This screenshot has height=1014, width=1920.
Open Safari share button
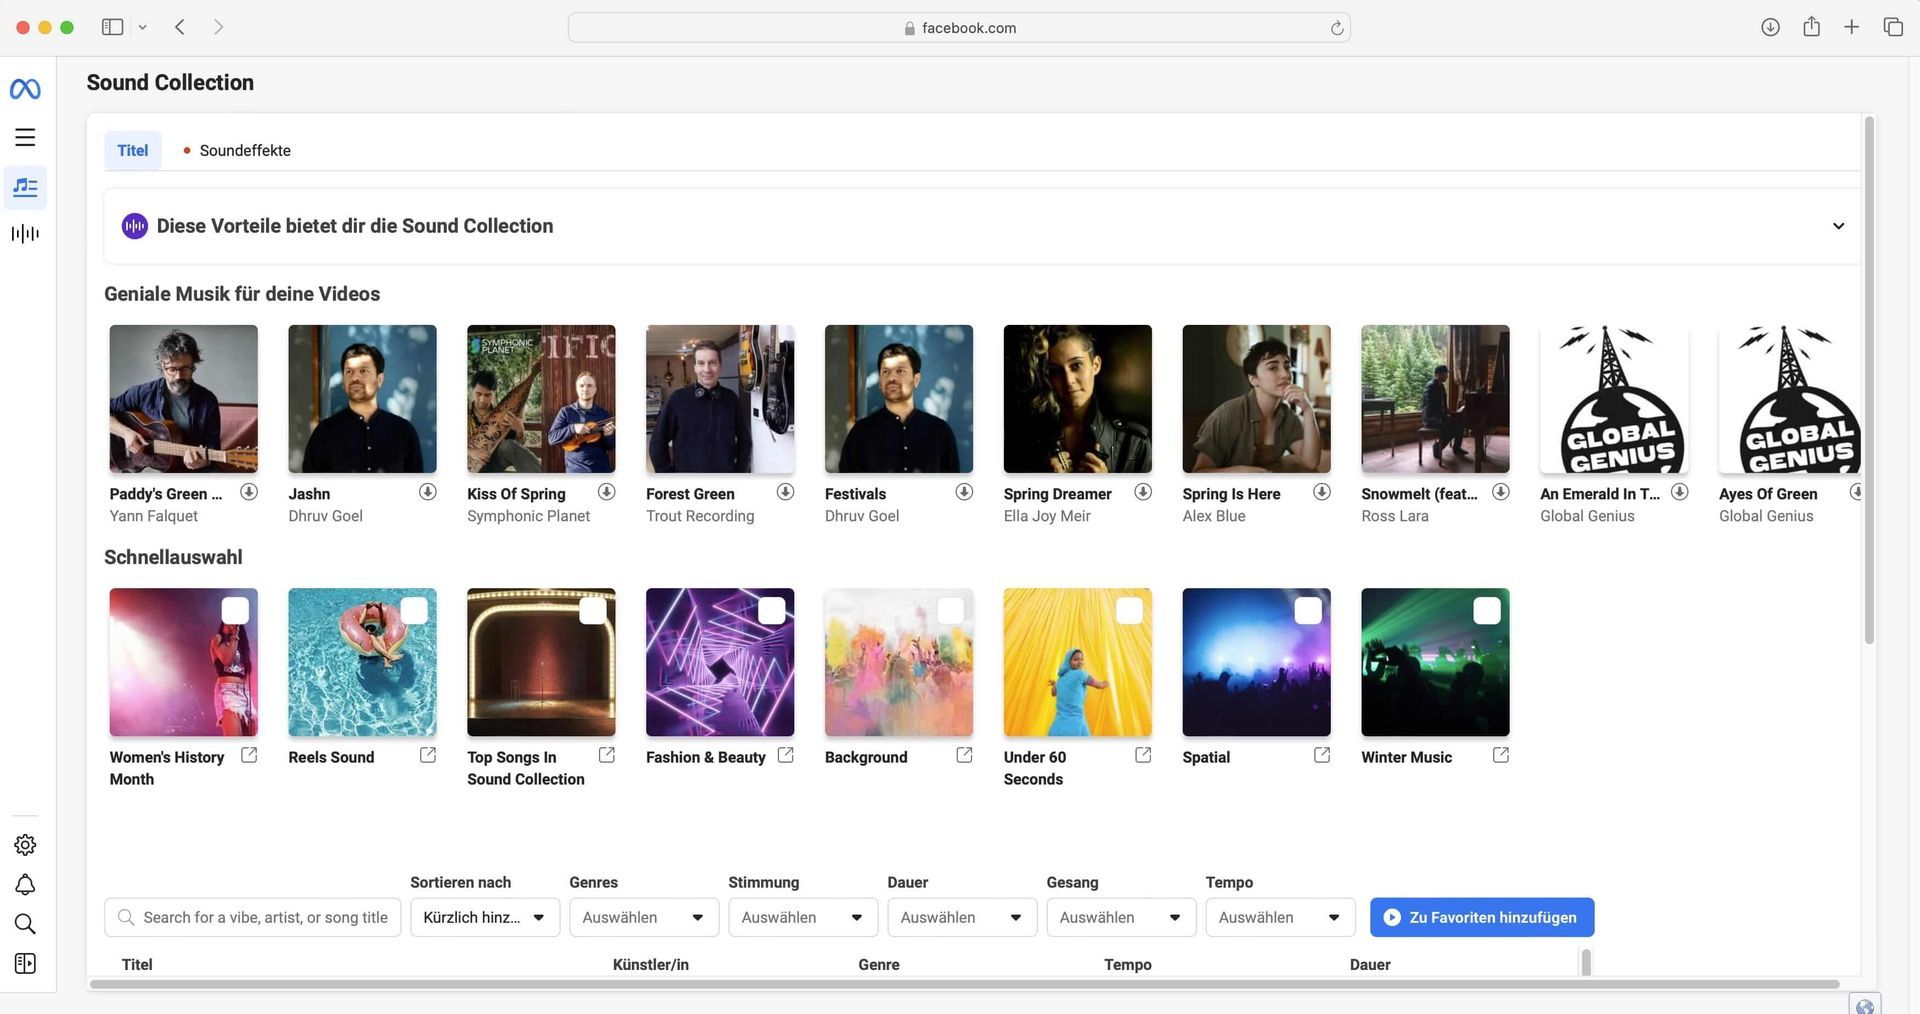tap(1811, 27)
